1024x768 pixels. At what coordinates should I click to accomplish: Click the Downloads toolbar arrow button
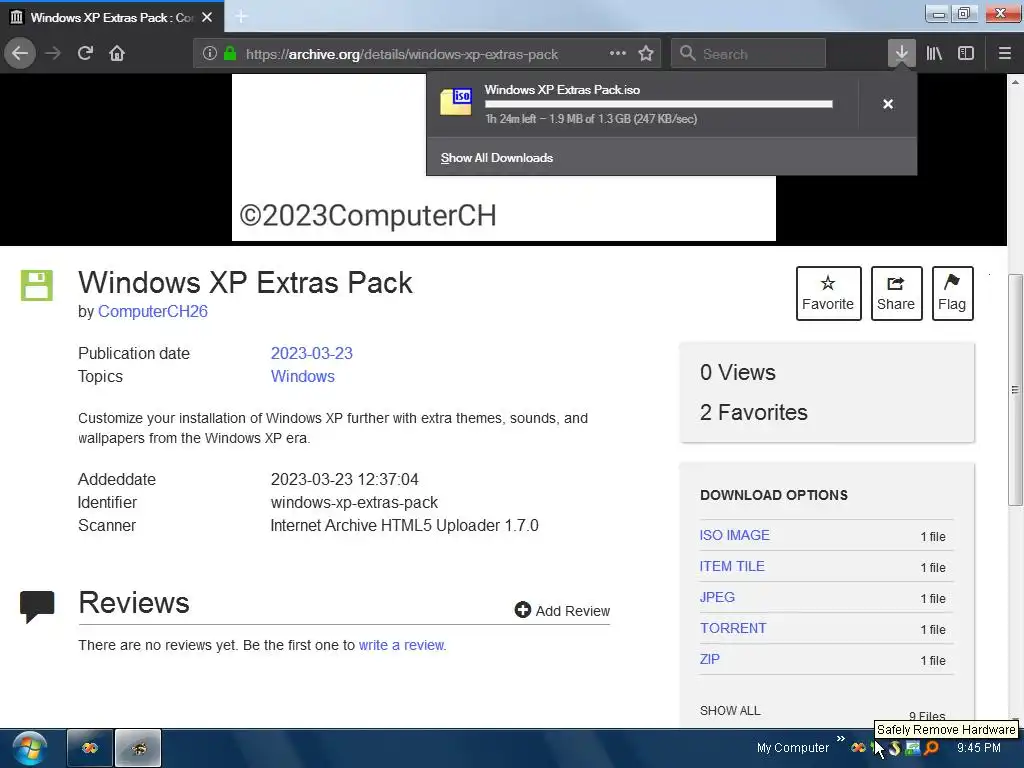pos(901,53)
